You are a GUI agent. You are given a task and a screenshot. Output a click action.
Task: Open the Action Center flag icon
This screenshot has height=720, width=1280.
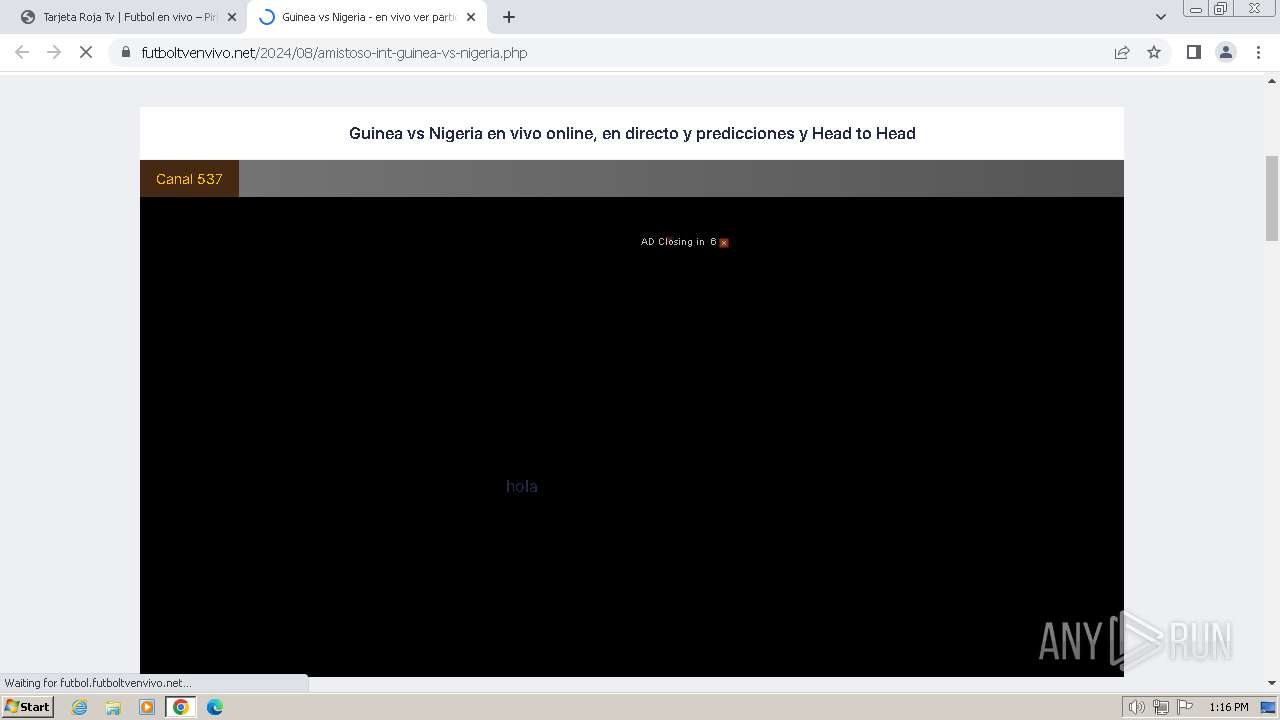(x=1184, y=707)
